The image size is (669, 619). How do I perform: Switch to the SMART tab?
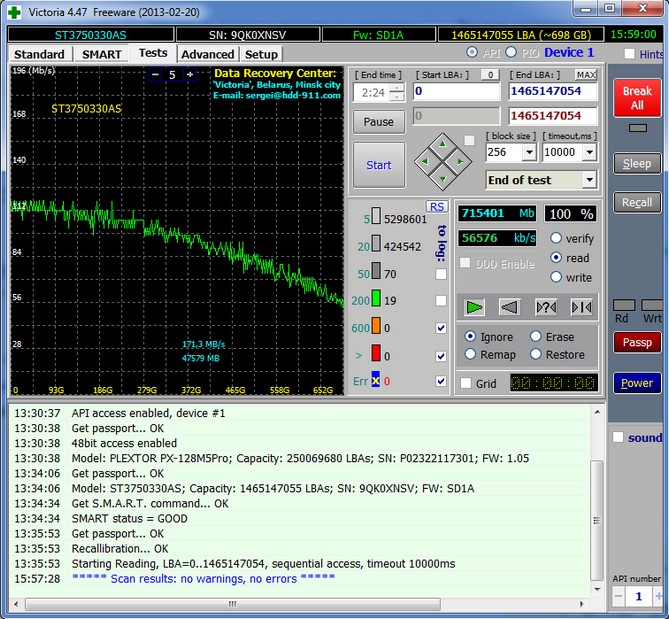[x=101, y=54]
